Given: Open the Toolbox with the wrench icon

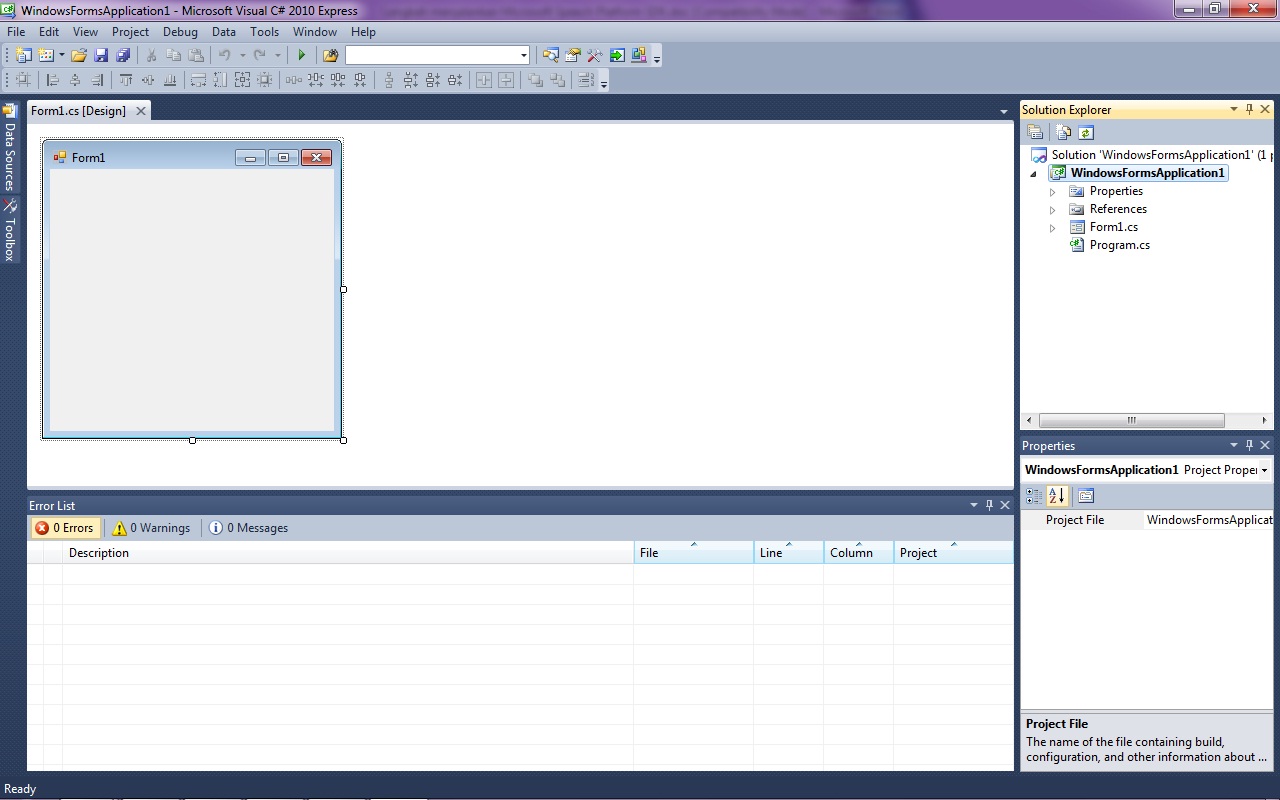Looking at the screenshot, I should point(594,55).
